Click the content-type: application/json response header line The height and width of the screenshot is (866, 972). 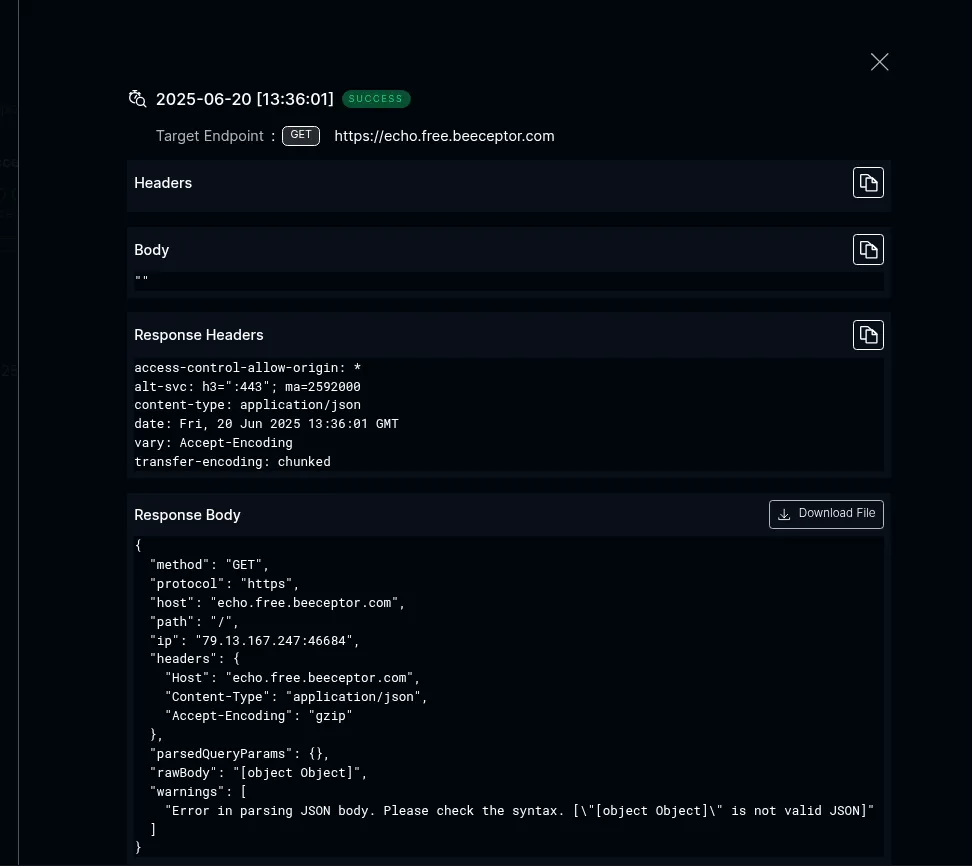(247, 405)
